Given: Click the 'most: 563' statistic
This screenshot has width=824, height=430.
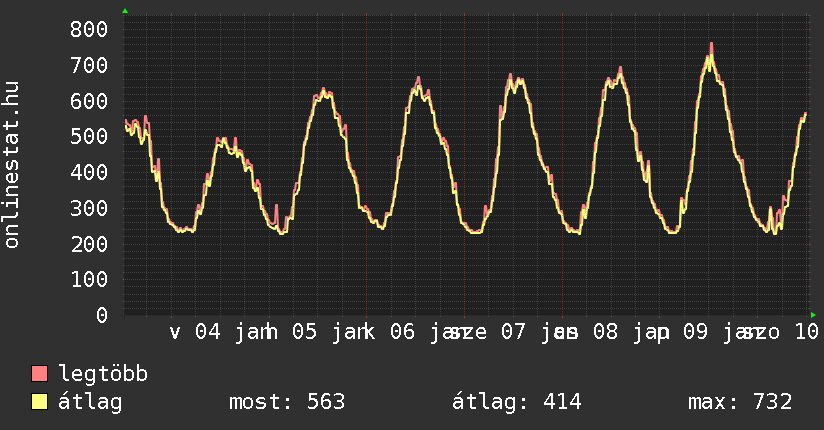Looking at the screenshot, I should (x=287, y=402).
